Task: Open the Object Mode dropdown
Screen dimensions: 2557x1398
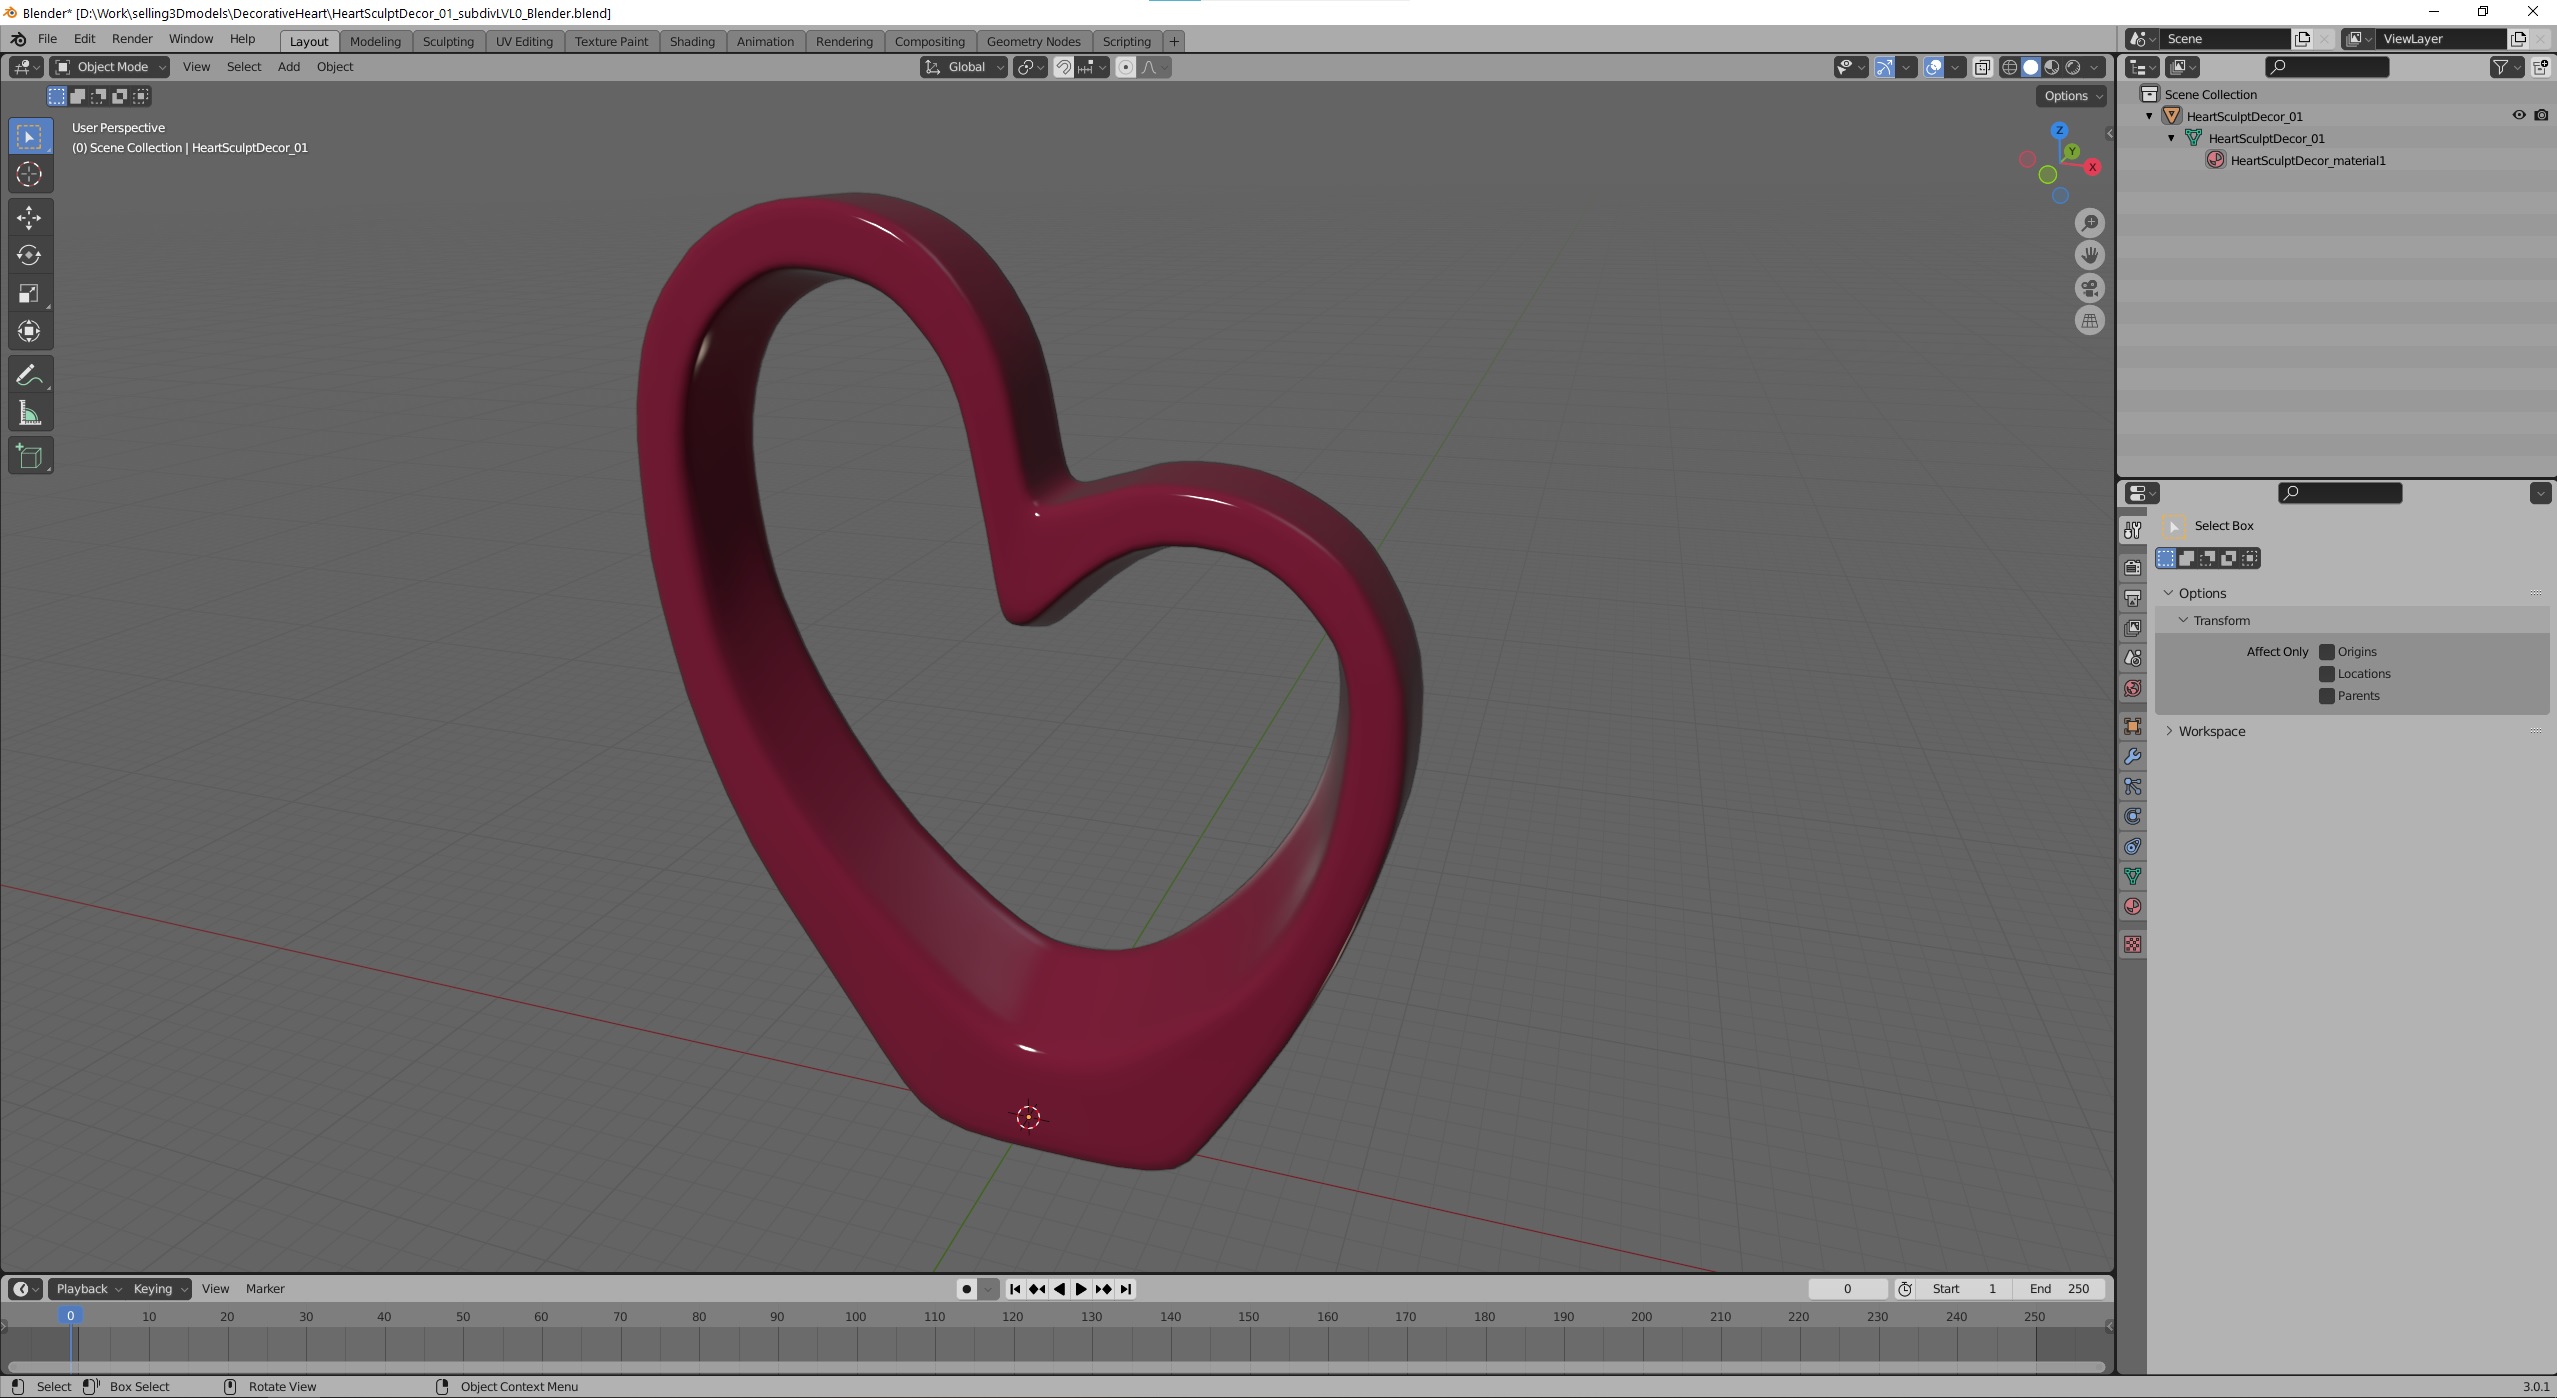Action: [x=110, y=67]
